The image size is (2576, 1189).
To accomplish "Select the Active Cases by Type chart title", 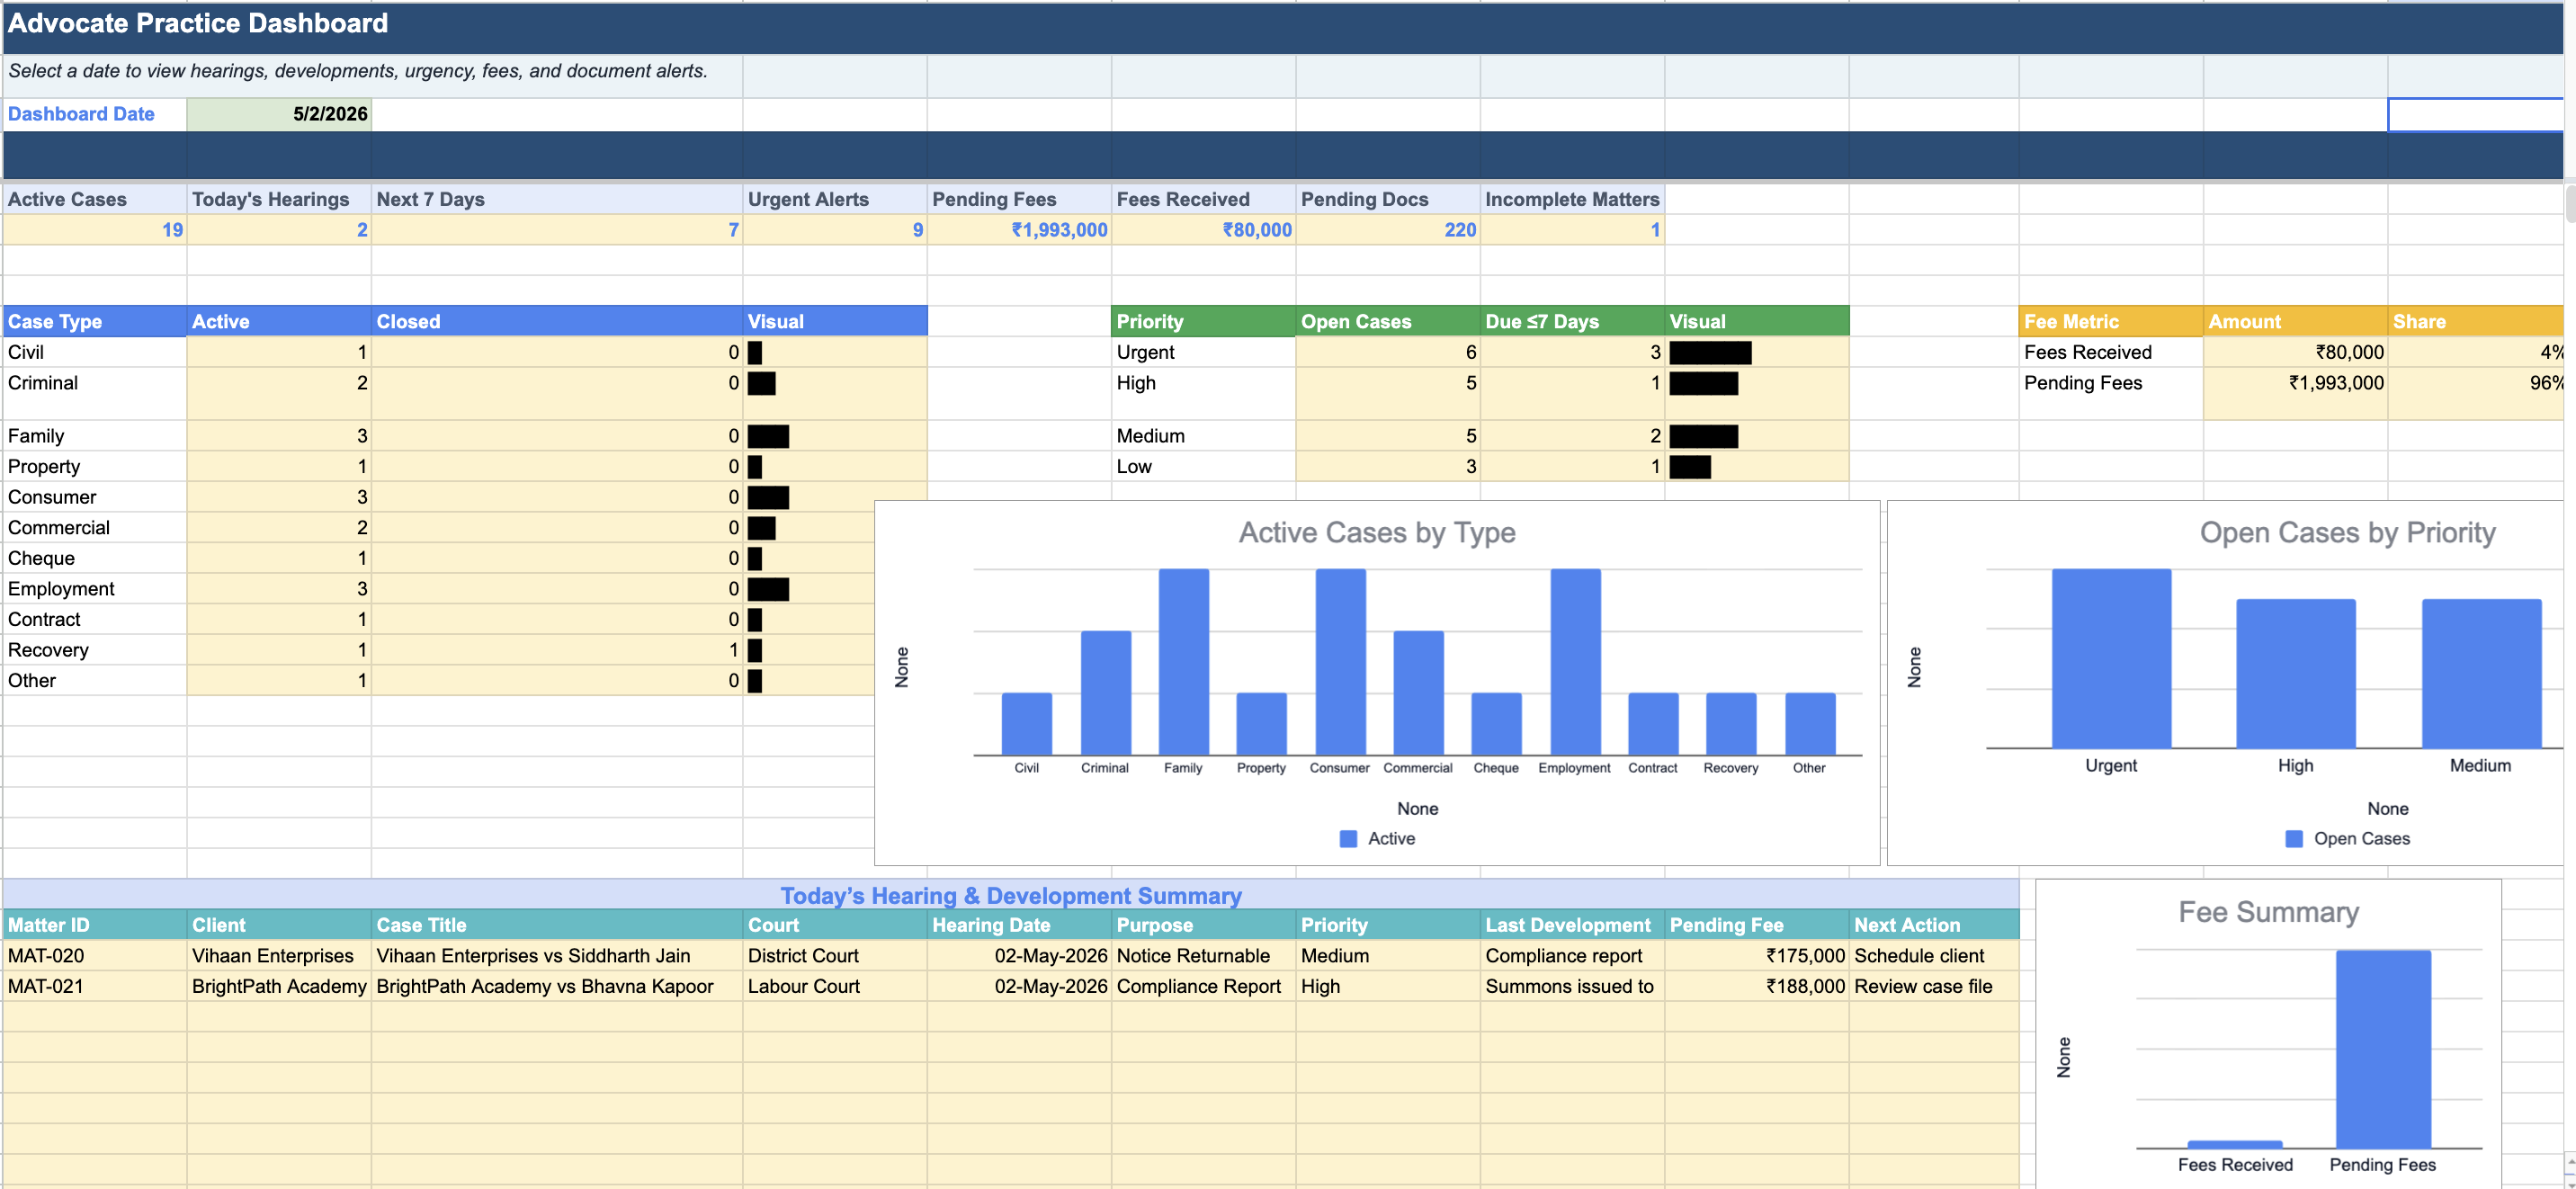I will point(1377,533).
